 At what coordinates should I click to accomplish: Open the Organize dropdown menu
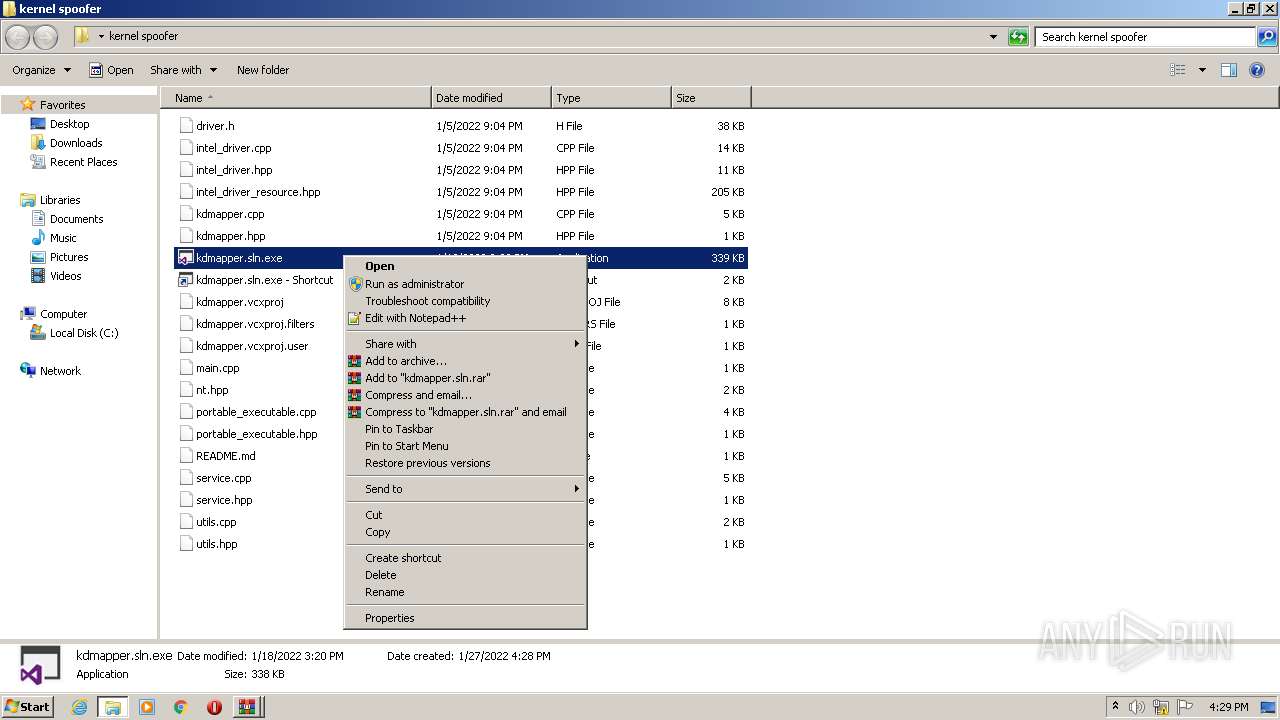(x=42, y=70)
